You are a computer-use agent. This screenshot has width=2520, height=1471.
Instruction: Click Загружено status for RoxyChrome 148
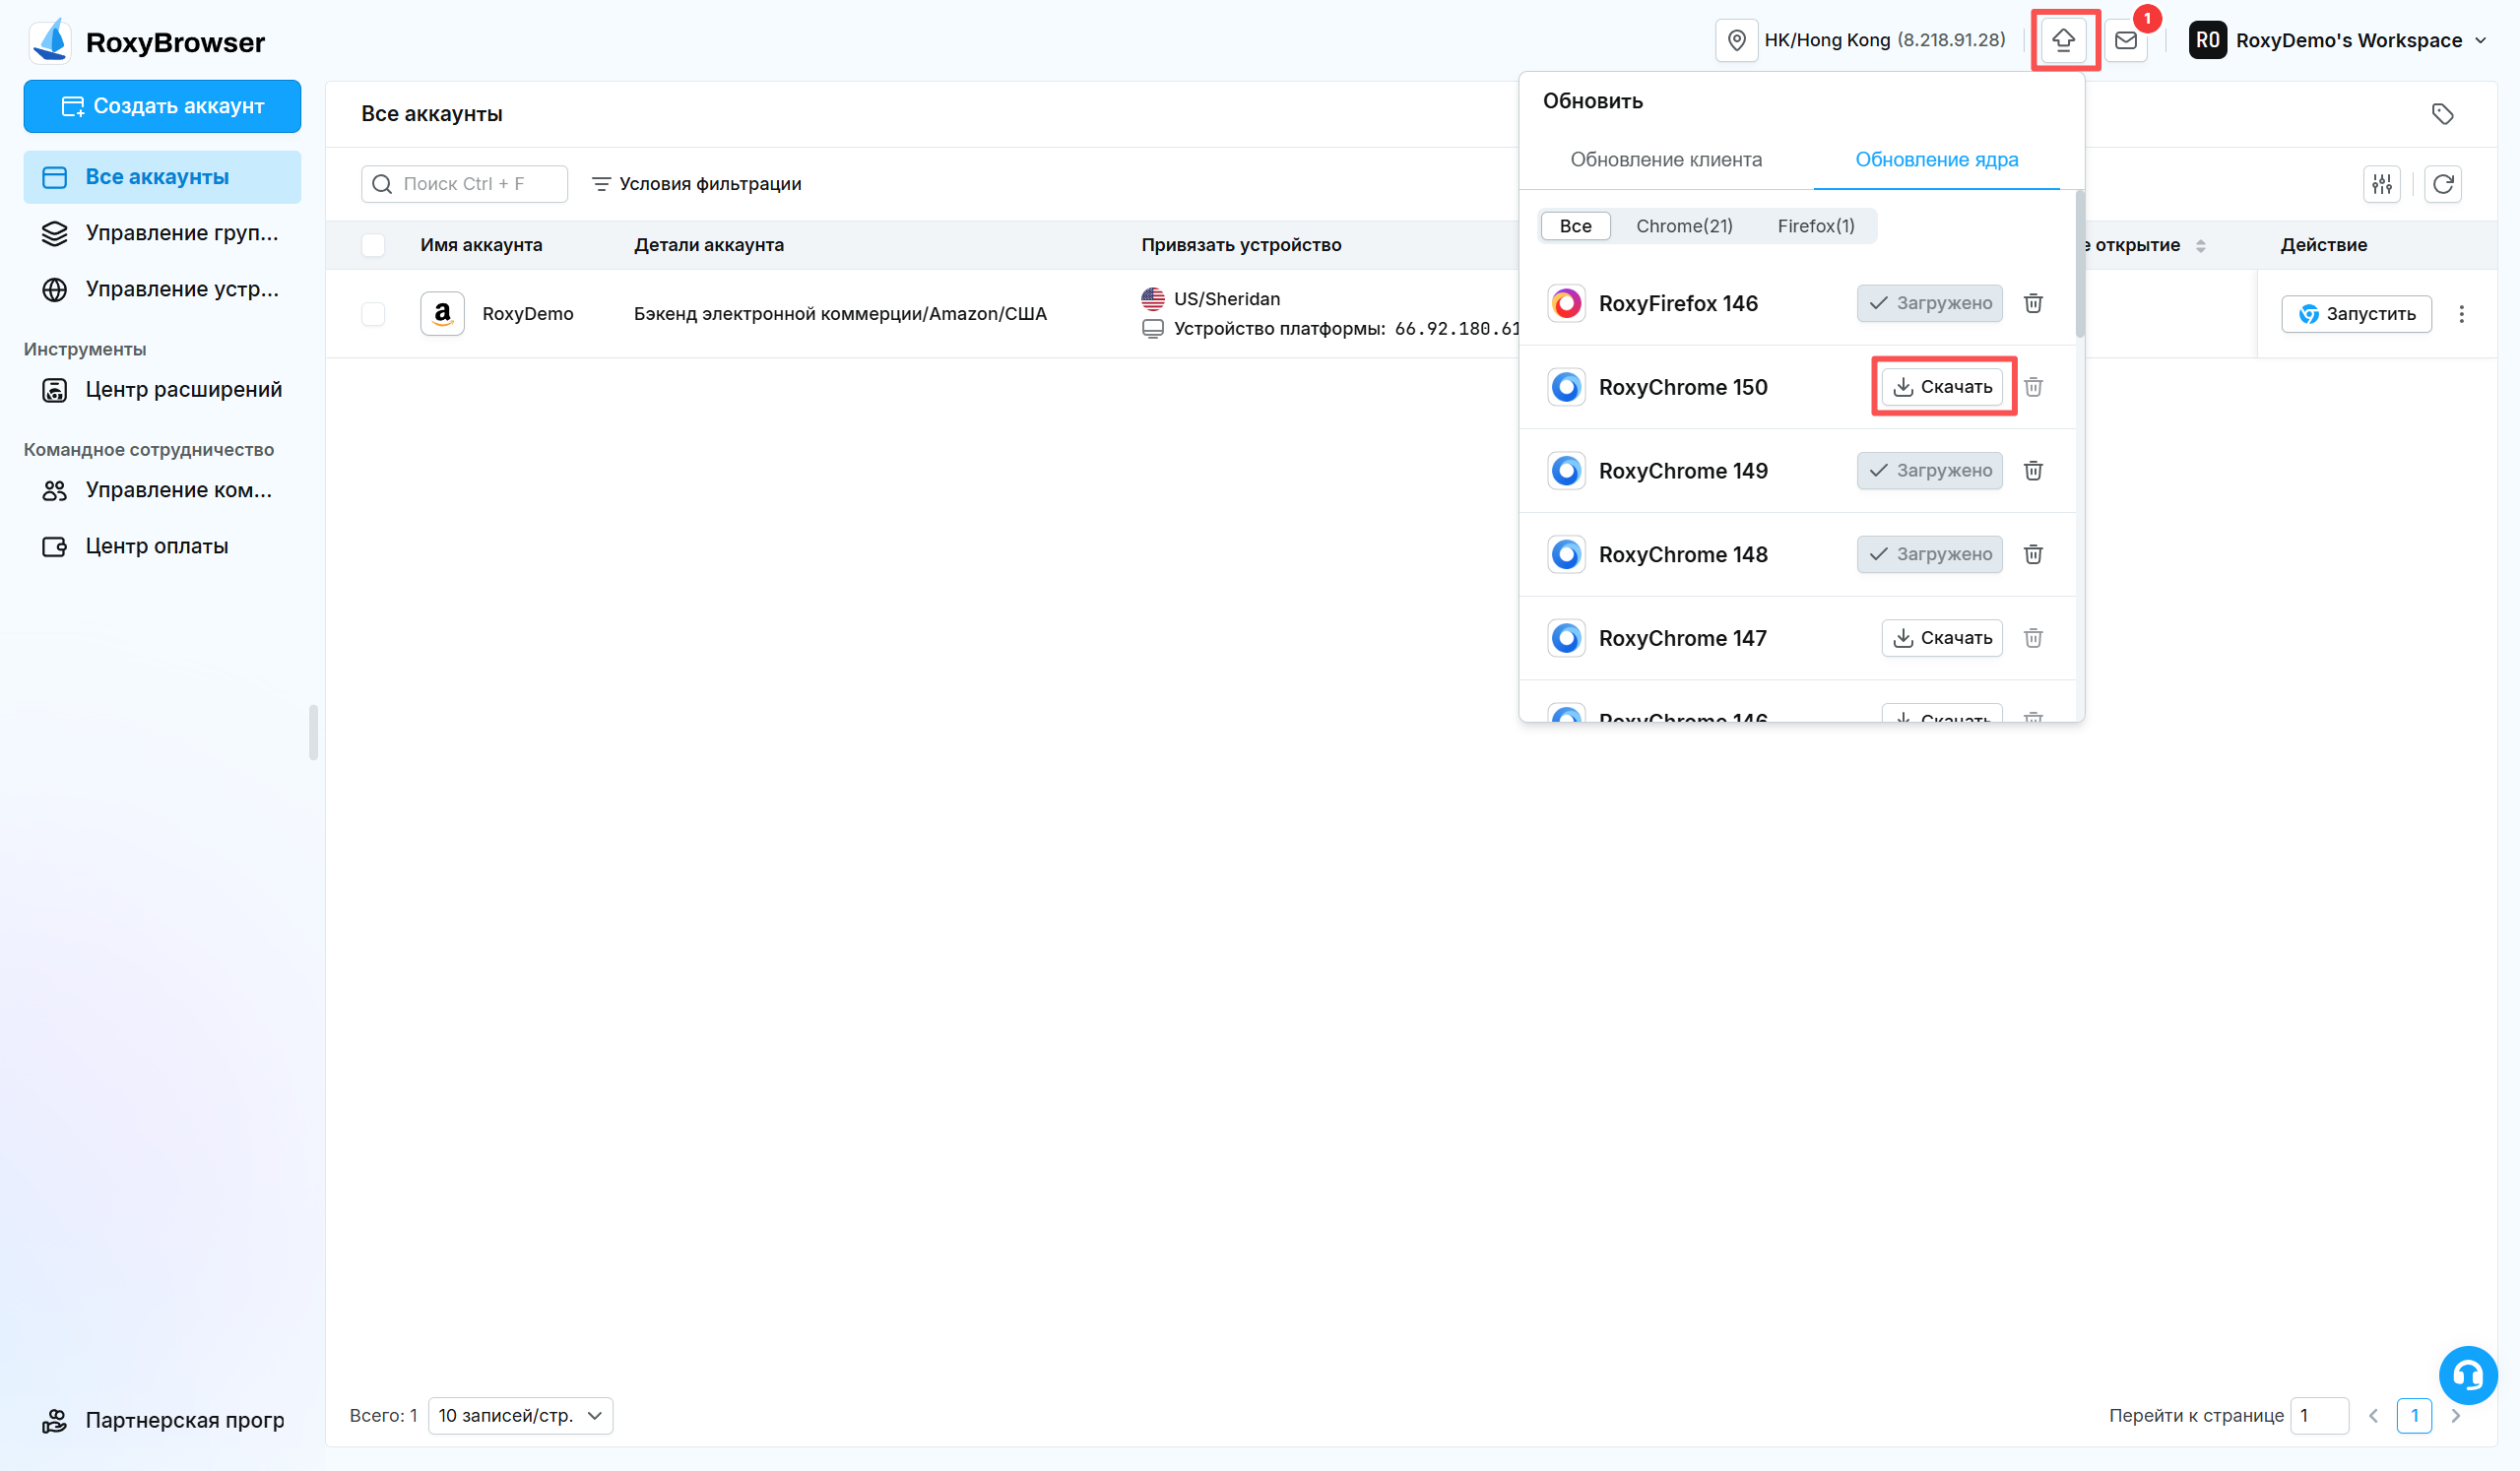1929,554
